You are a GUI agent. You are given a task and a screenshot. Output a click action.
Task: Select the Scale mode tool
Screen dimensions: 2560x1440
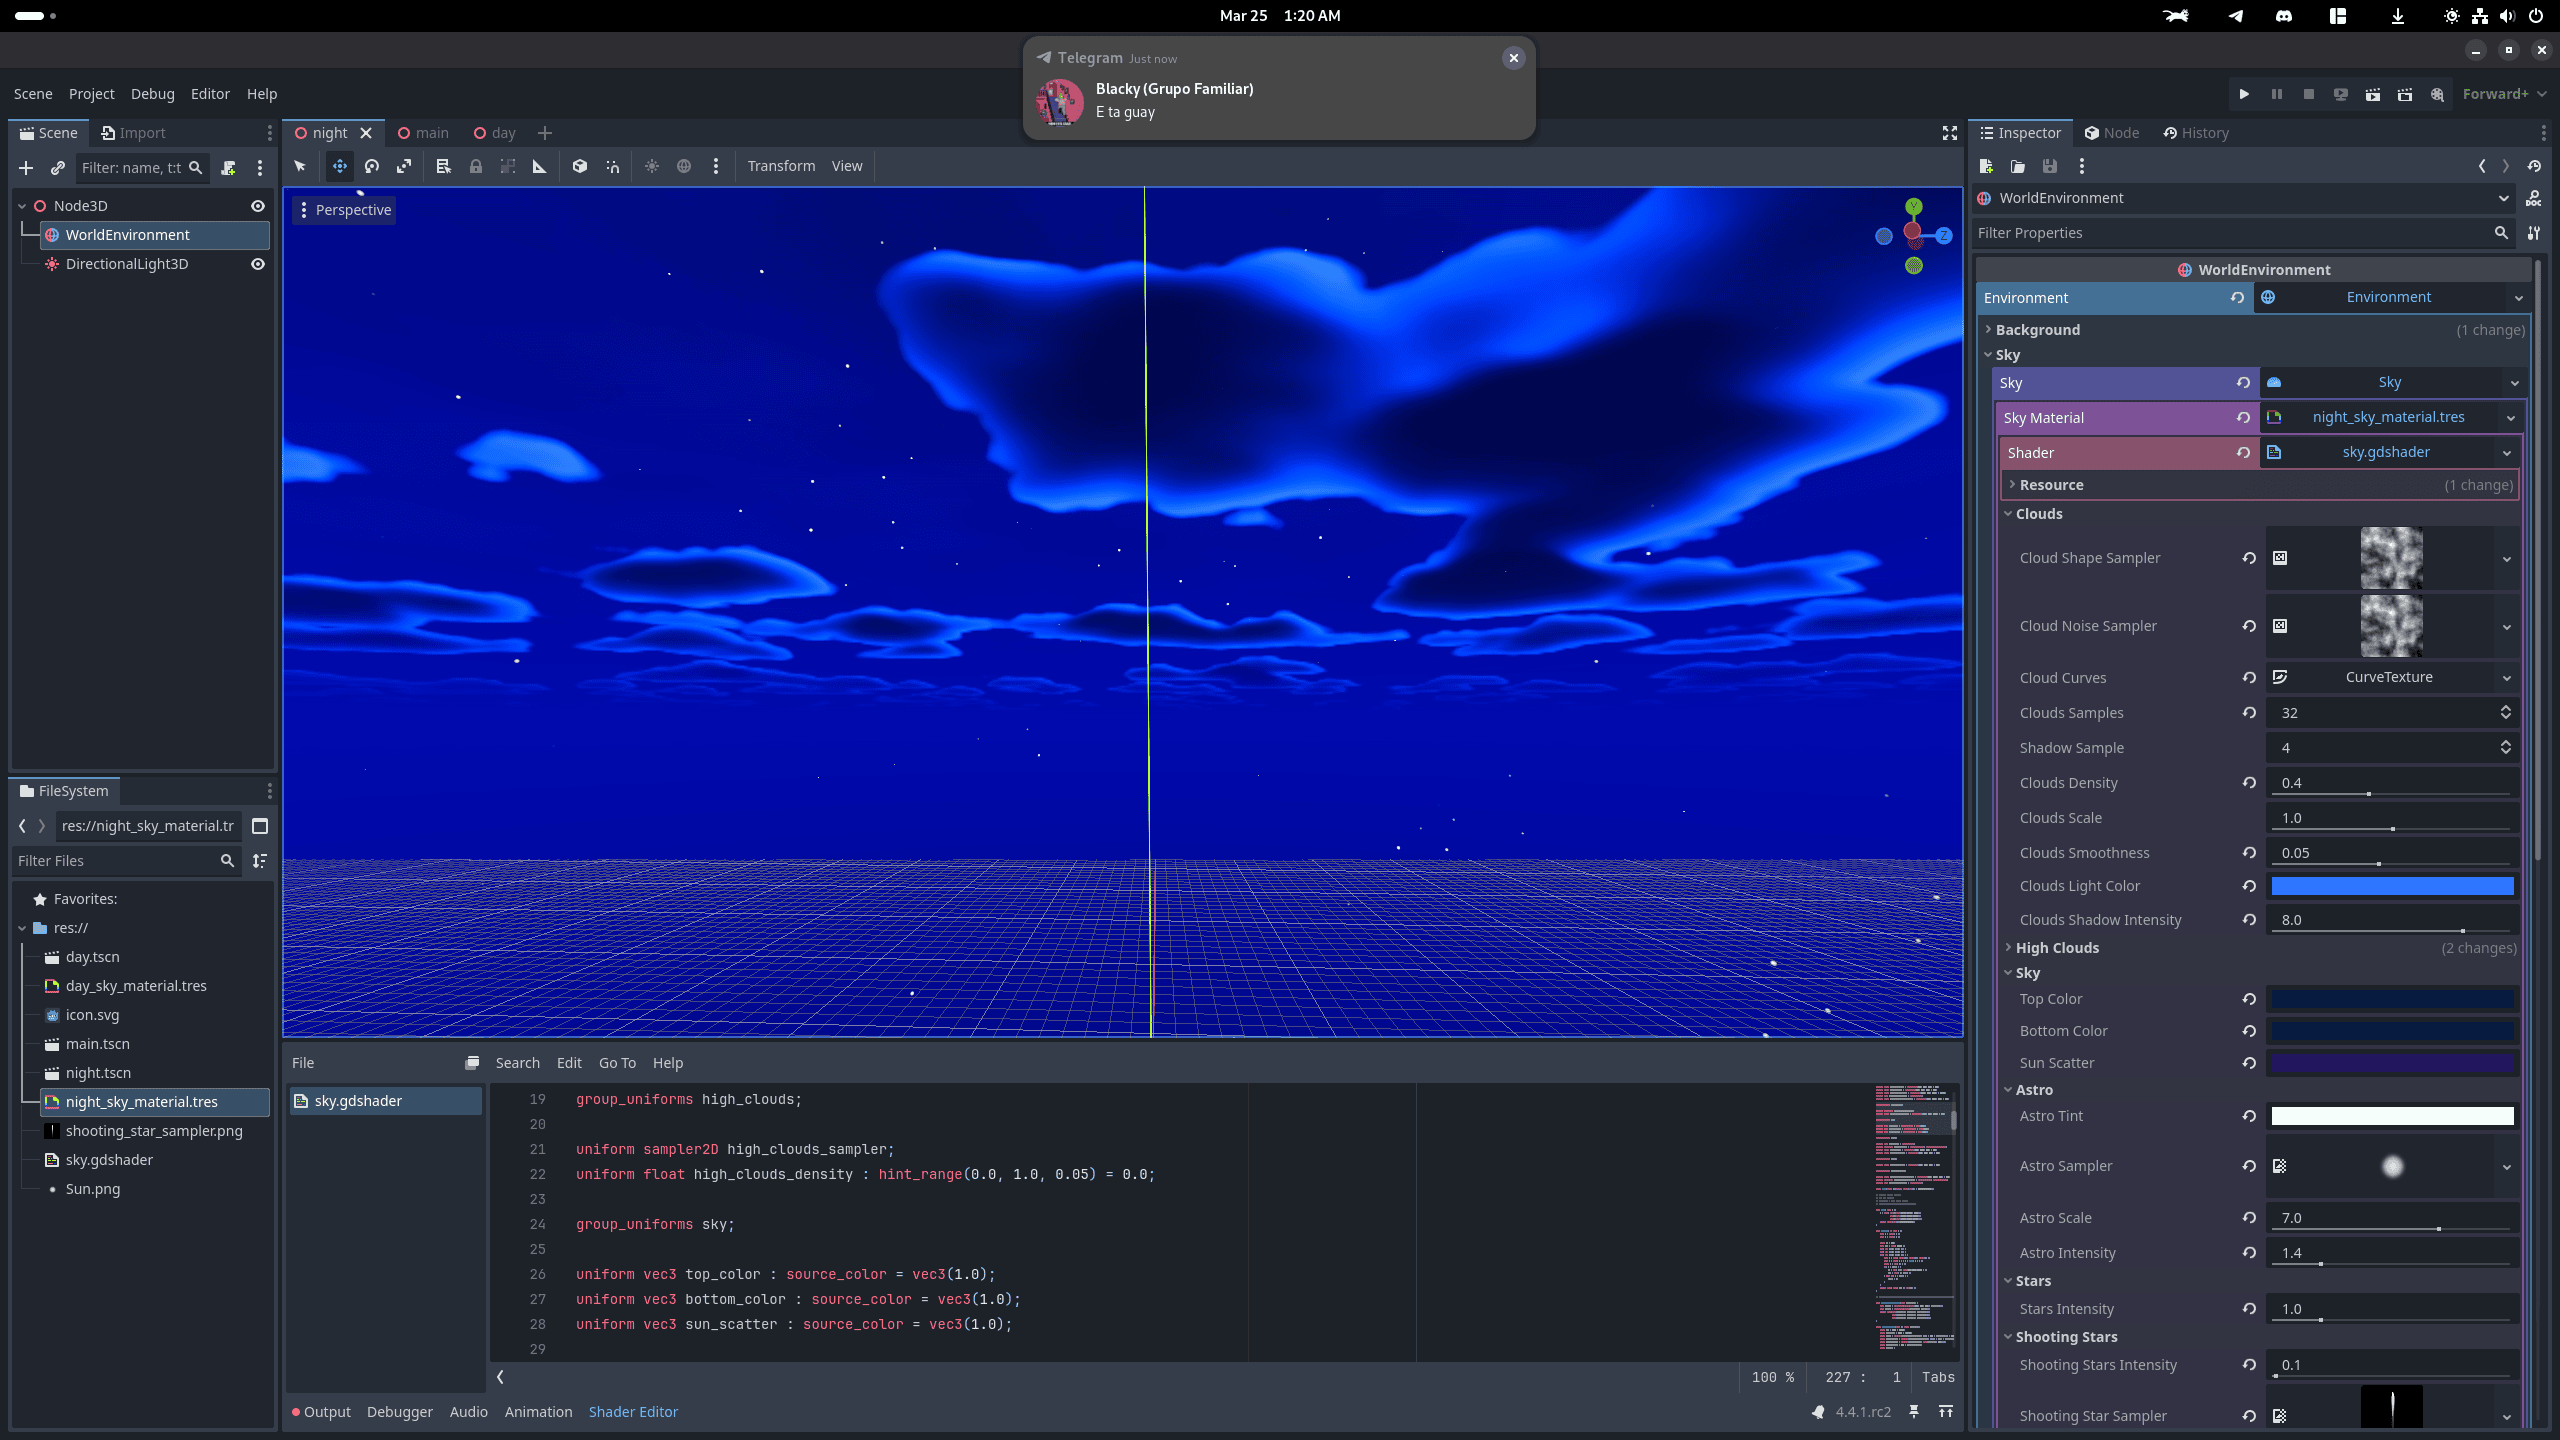coord(404,166)
